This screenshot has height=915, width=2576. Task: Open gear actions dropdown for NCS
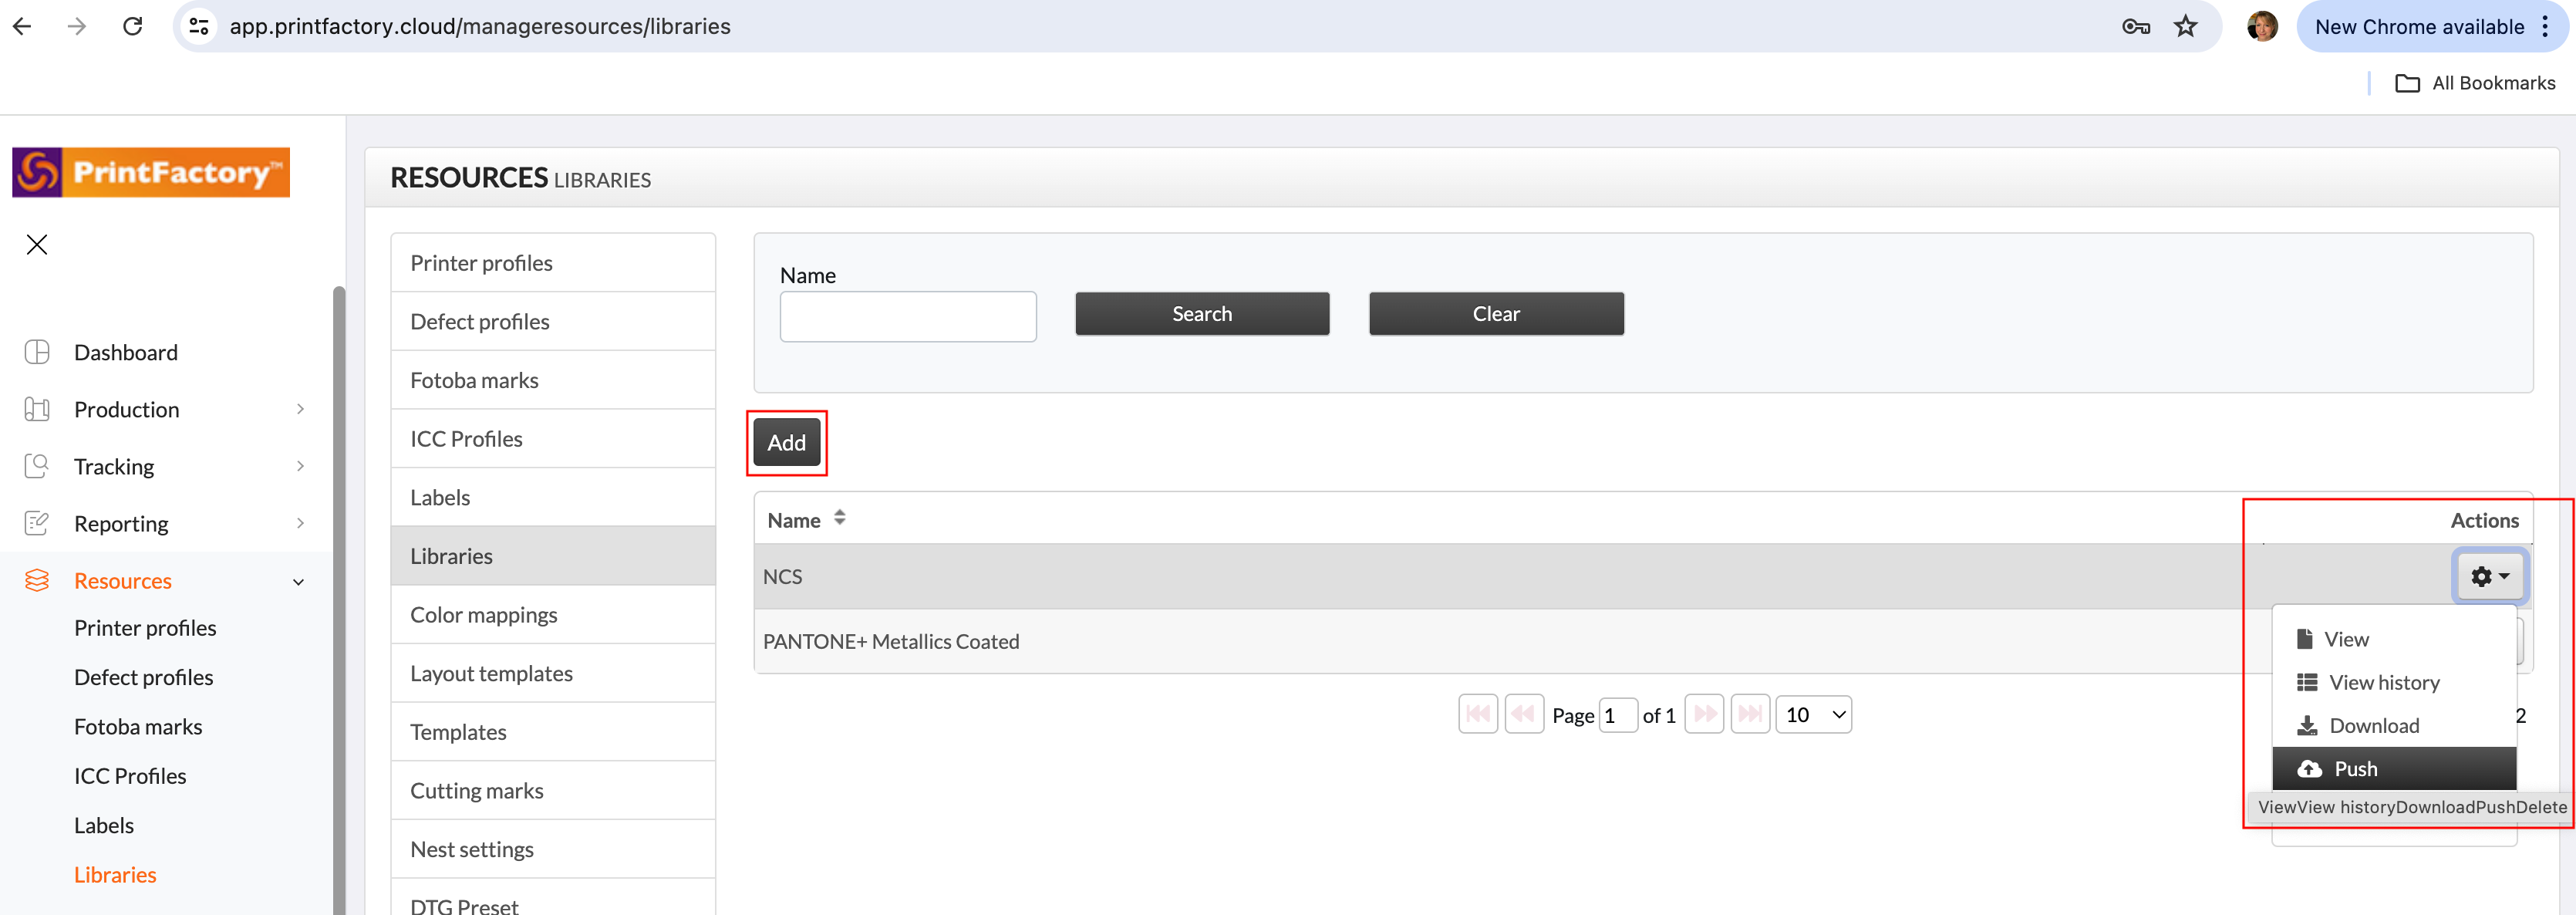tap(2489, 576)
